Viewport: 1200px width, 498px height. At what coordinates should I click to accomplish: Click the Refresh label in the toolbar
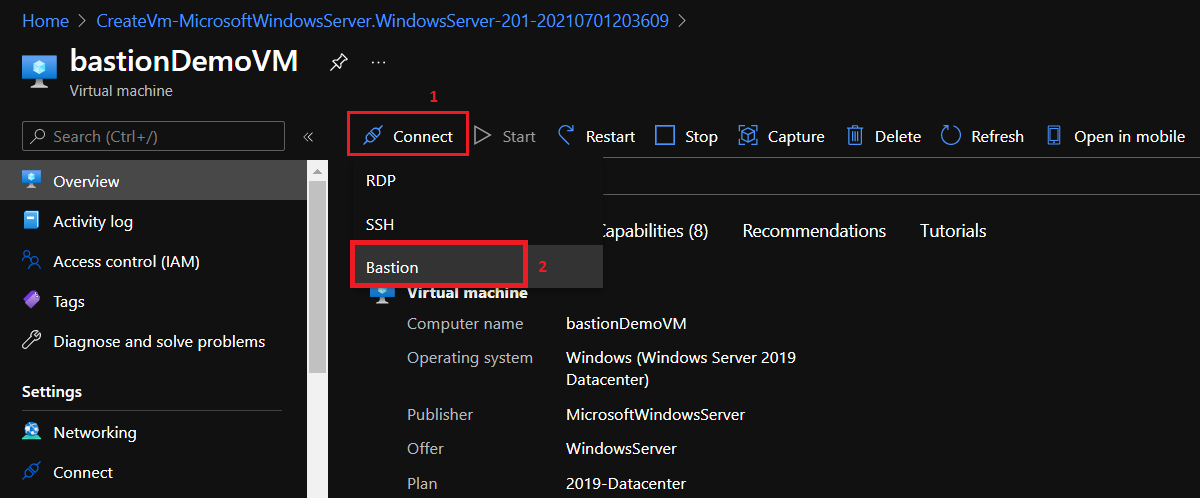point(998,137)
